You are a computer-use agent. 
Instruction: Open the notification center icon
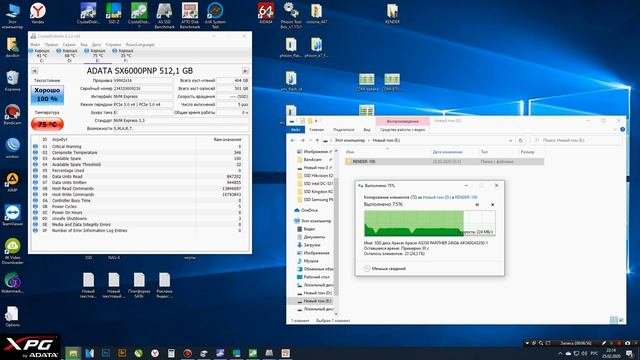click(x=629, y=353)
